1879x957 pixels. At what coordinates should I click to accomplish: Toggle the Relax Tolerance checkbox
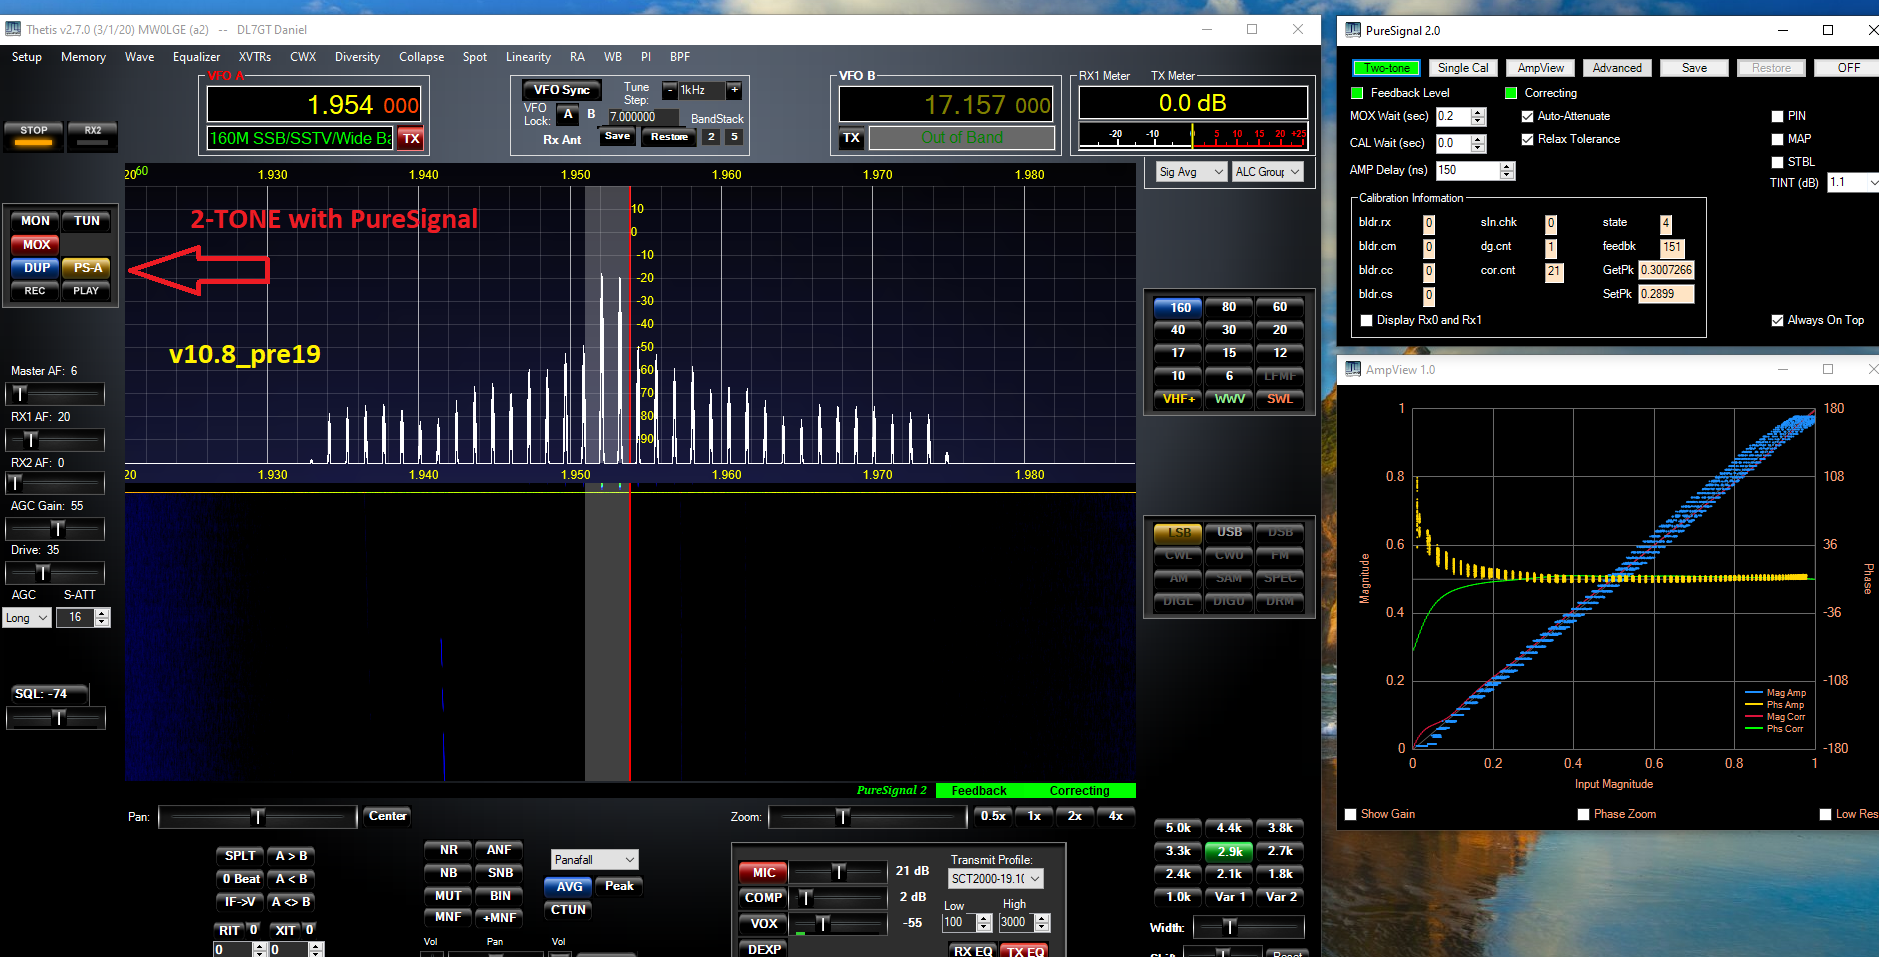pyautogui.click(x=1571, y=139)
